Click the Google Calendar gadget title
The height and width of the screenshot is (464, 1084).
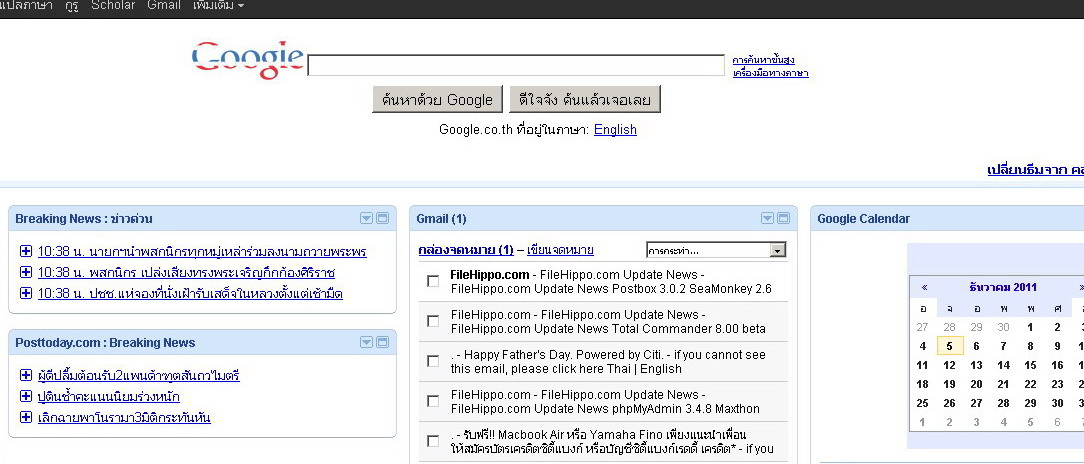863,219
